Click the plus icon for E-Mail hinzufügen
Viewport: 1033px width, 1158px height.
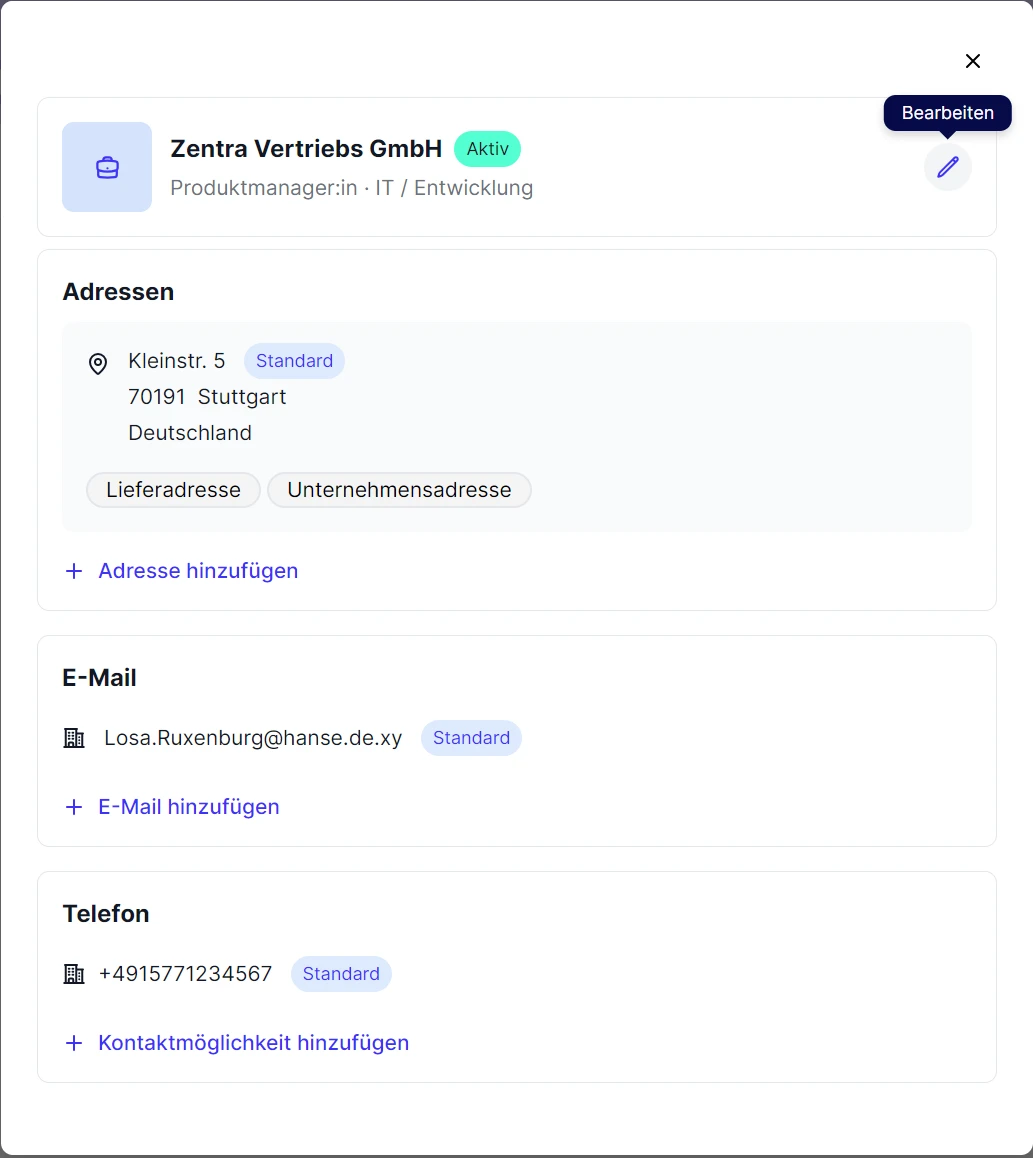pos(74,807)
